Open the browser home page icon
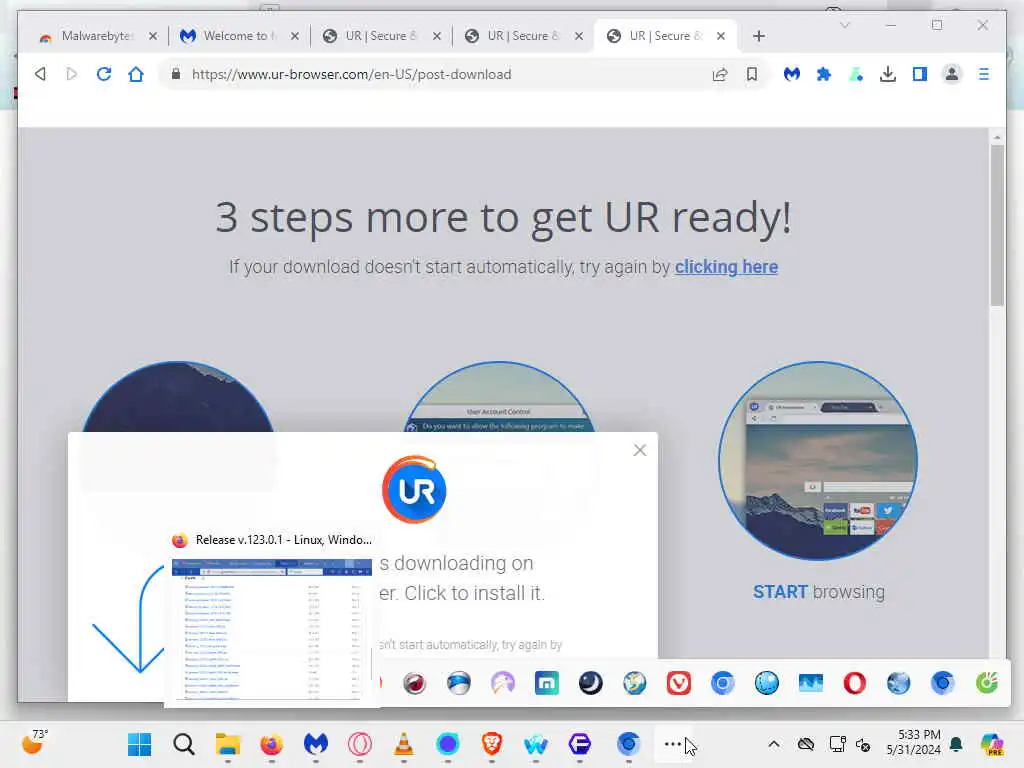The image size is (1024, 768). click(136, 74)
